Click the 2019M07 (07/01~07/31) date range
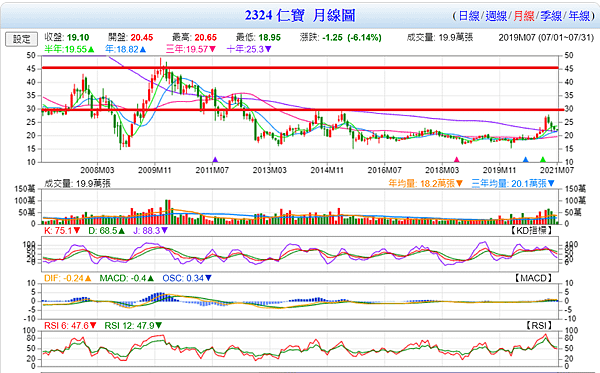 546,37
